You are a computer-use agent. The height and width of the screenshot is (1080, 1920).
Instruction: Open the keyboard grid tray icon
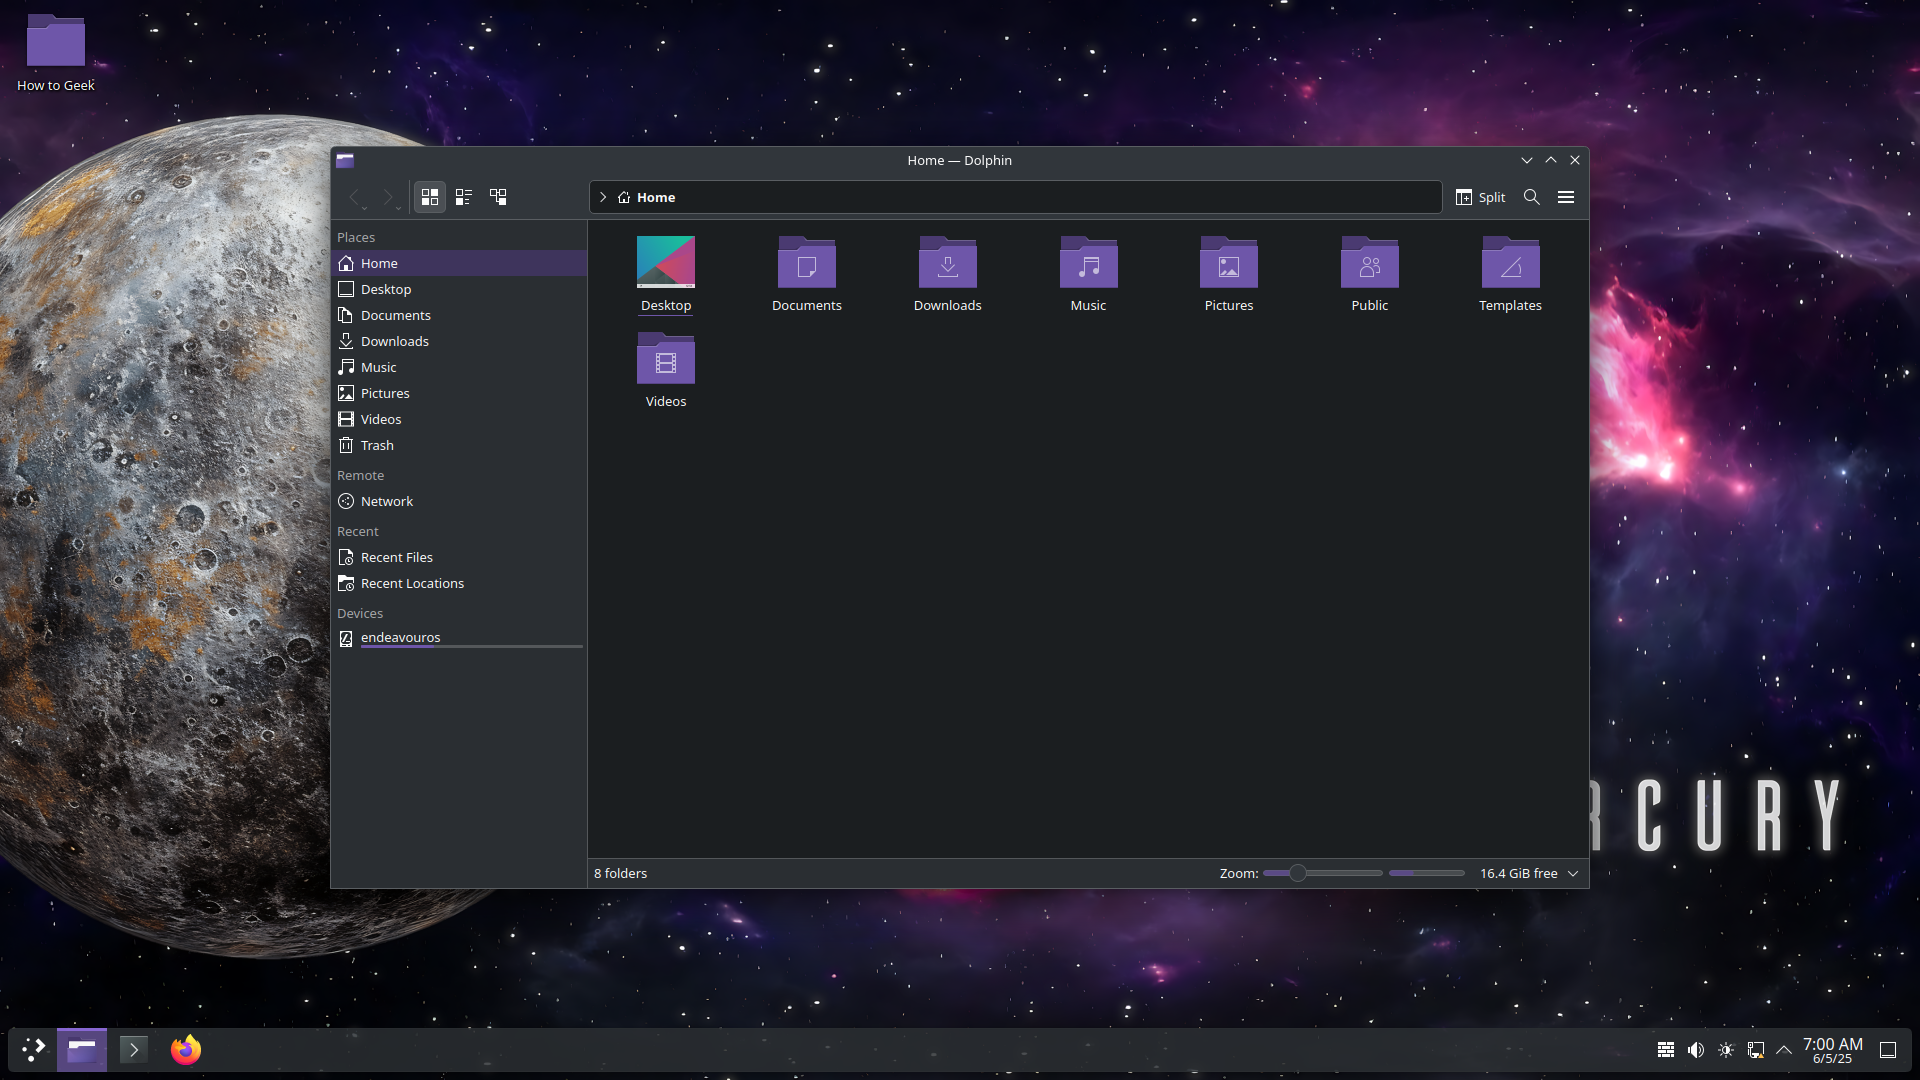(x=1666, y=1050)
